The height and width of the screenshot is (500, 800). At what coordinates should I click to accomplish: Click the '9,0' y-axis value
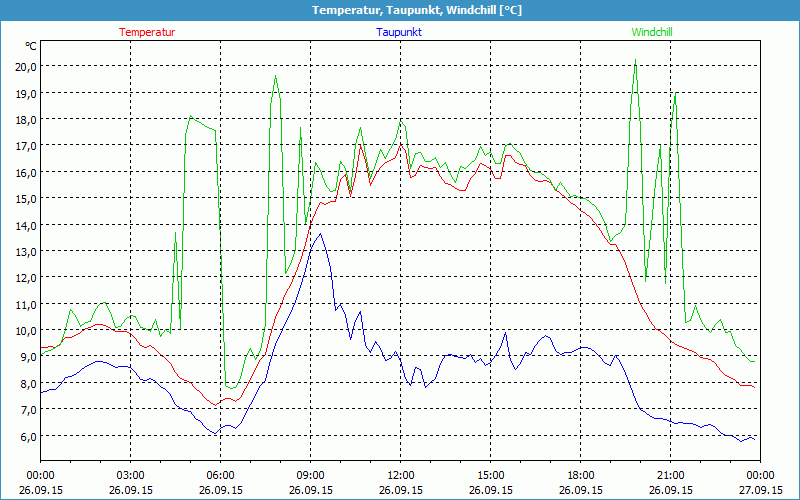tap(28, 357)
